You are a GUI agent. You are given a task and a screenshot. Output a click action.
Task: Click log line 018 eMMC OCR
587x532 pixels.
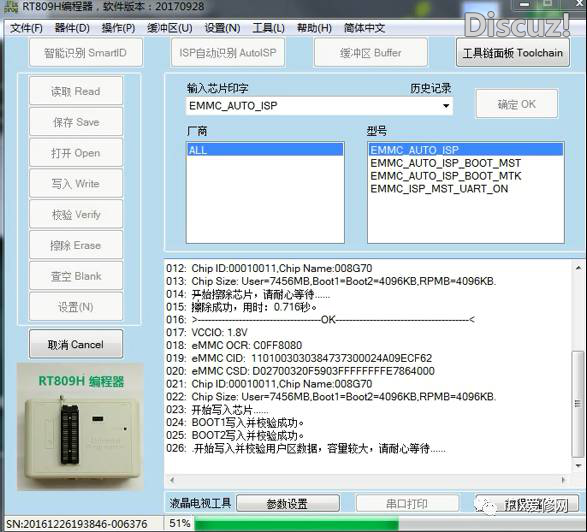[234, 345]
